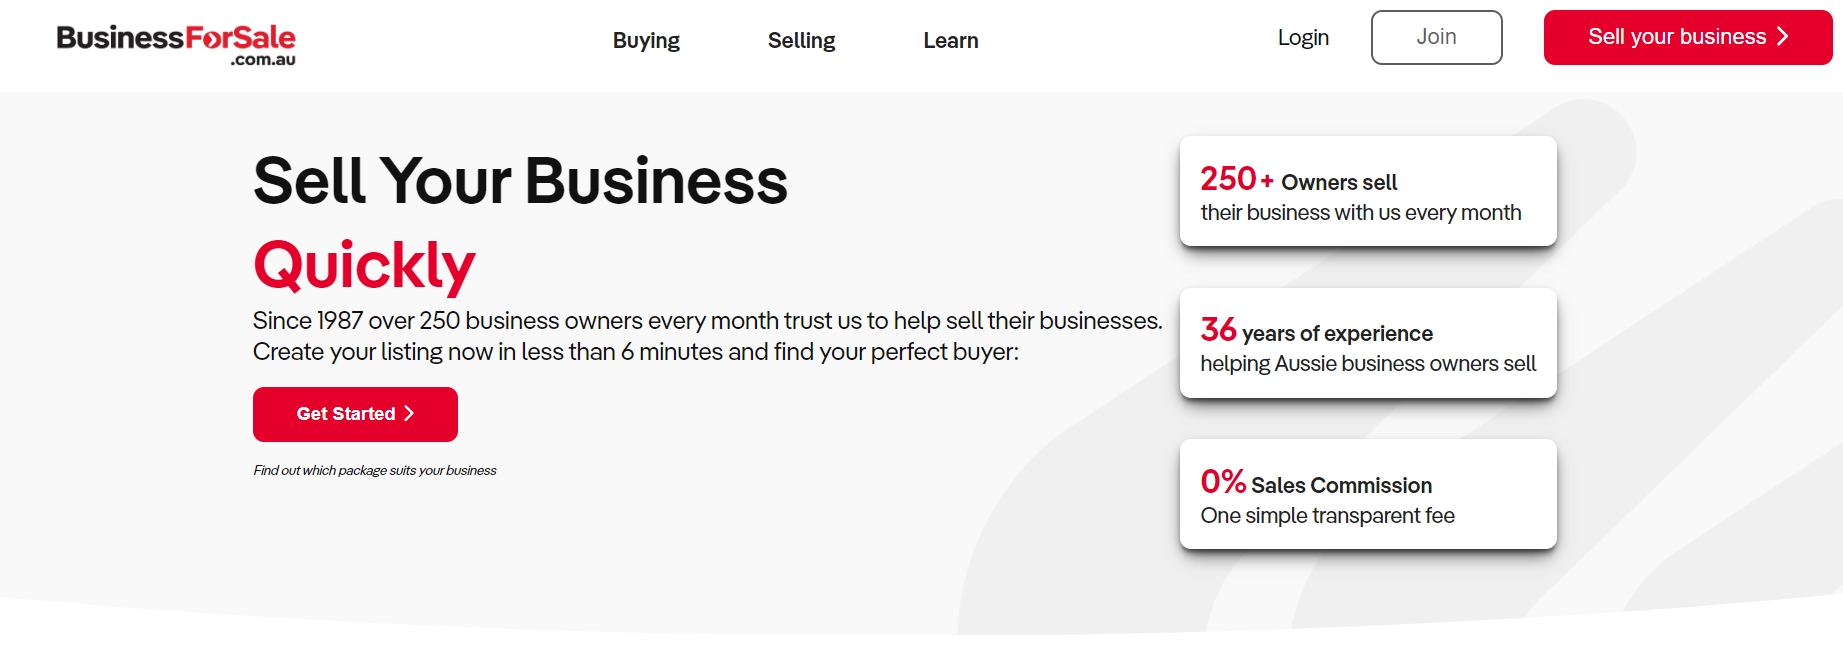Viewport: 1843px width, 659px height.
Task: Click the red 0% figure
Action: pyautogui.click(x=1222, y=482)
